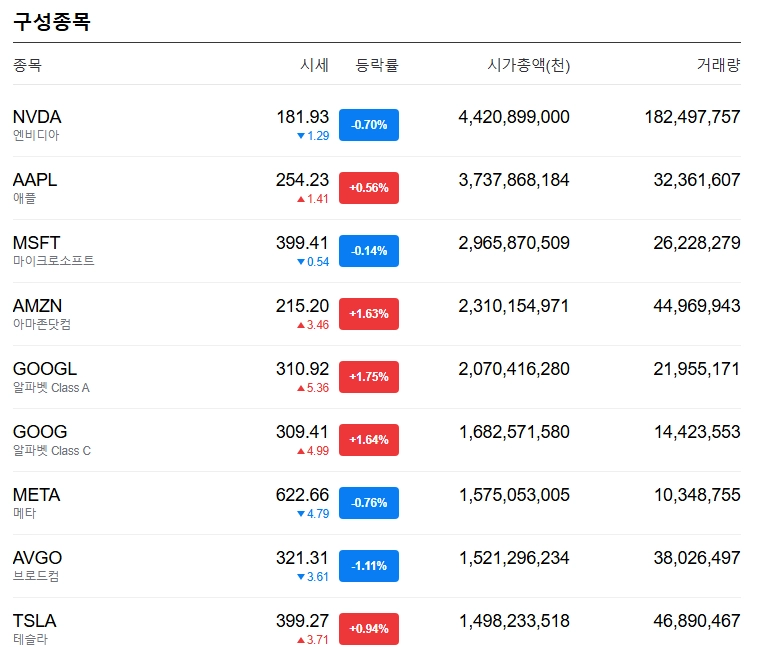Click the AVGO -1.11% change badge
758x647 pixels.
[369, 566]
